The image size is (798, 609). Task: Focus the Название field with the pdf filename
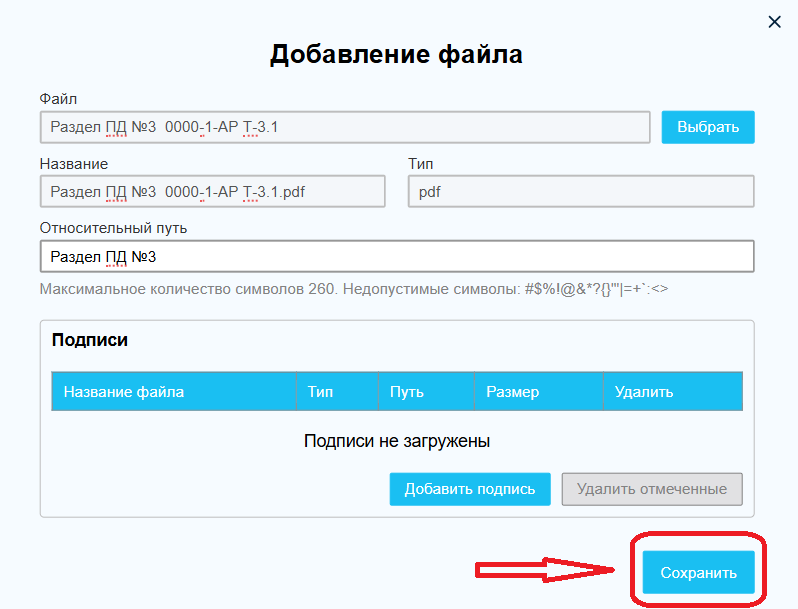(212, 192)
